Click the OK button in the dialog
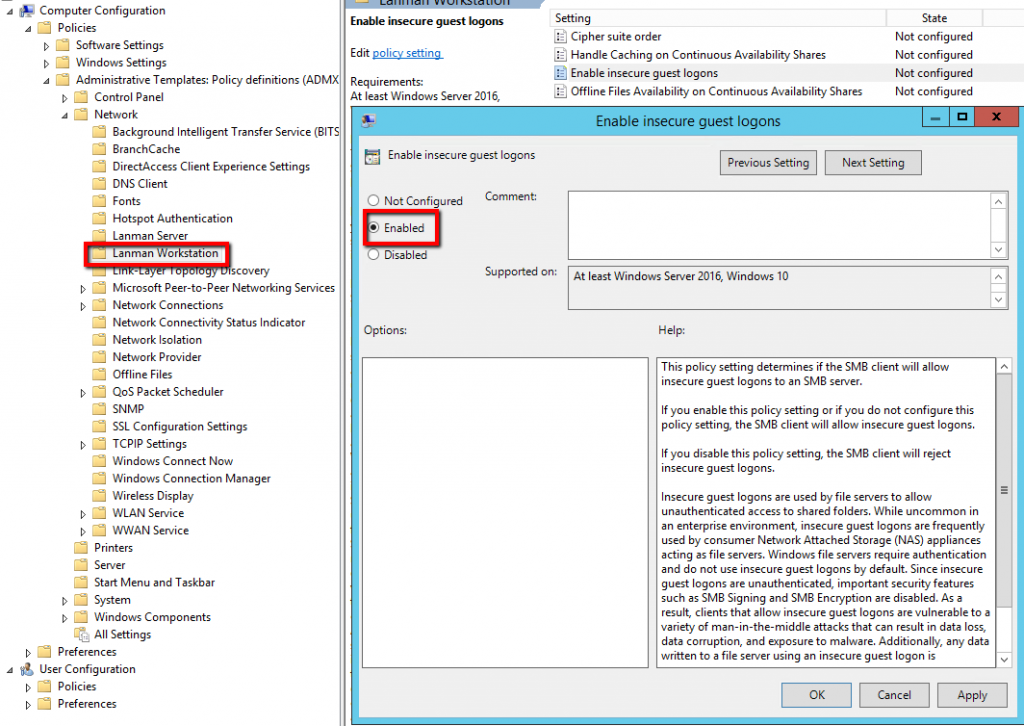This screenshot has width=1024, height=726. [816, 695]
